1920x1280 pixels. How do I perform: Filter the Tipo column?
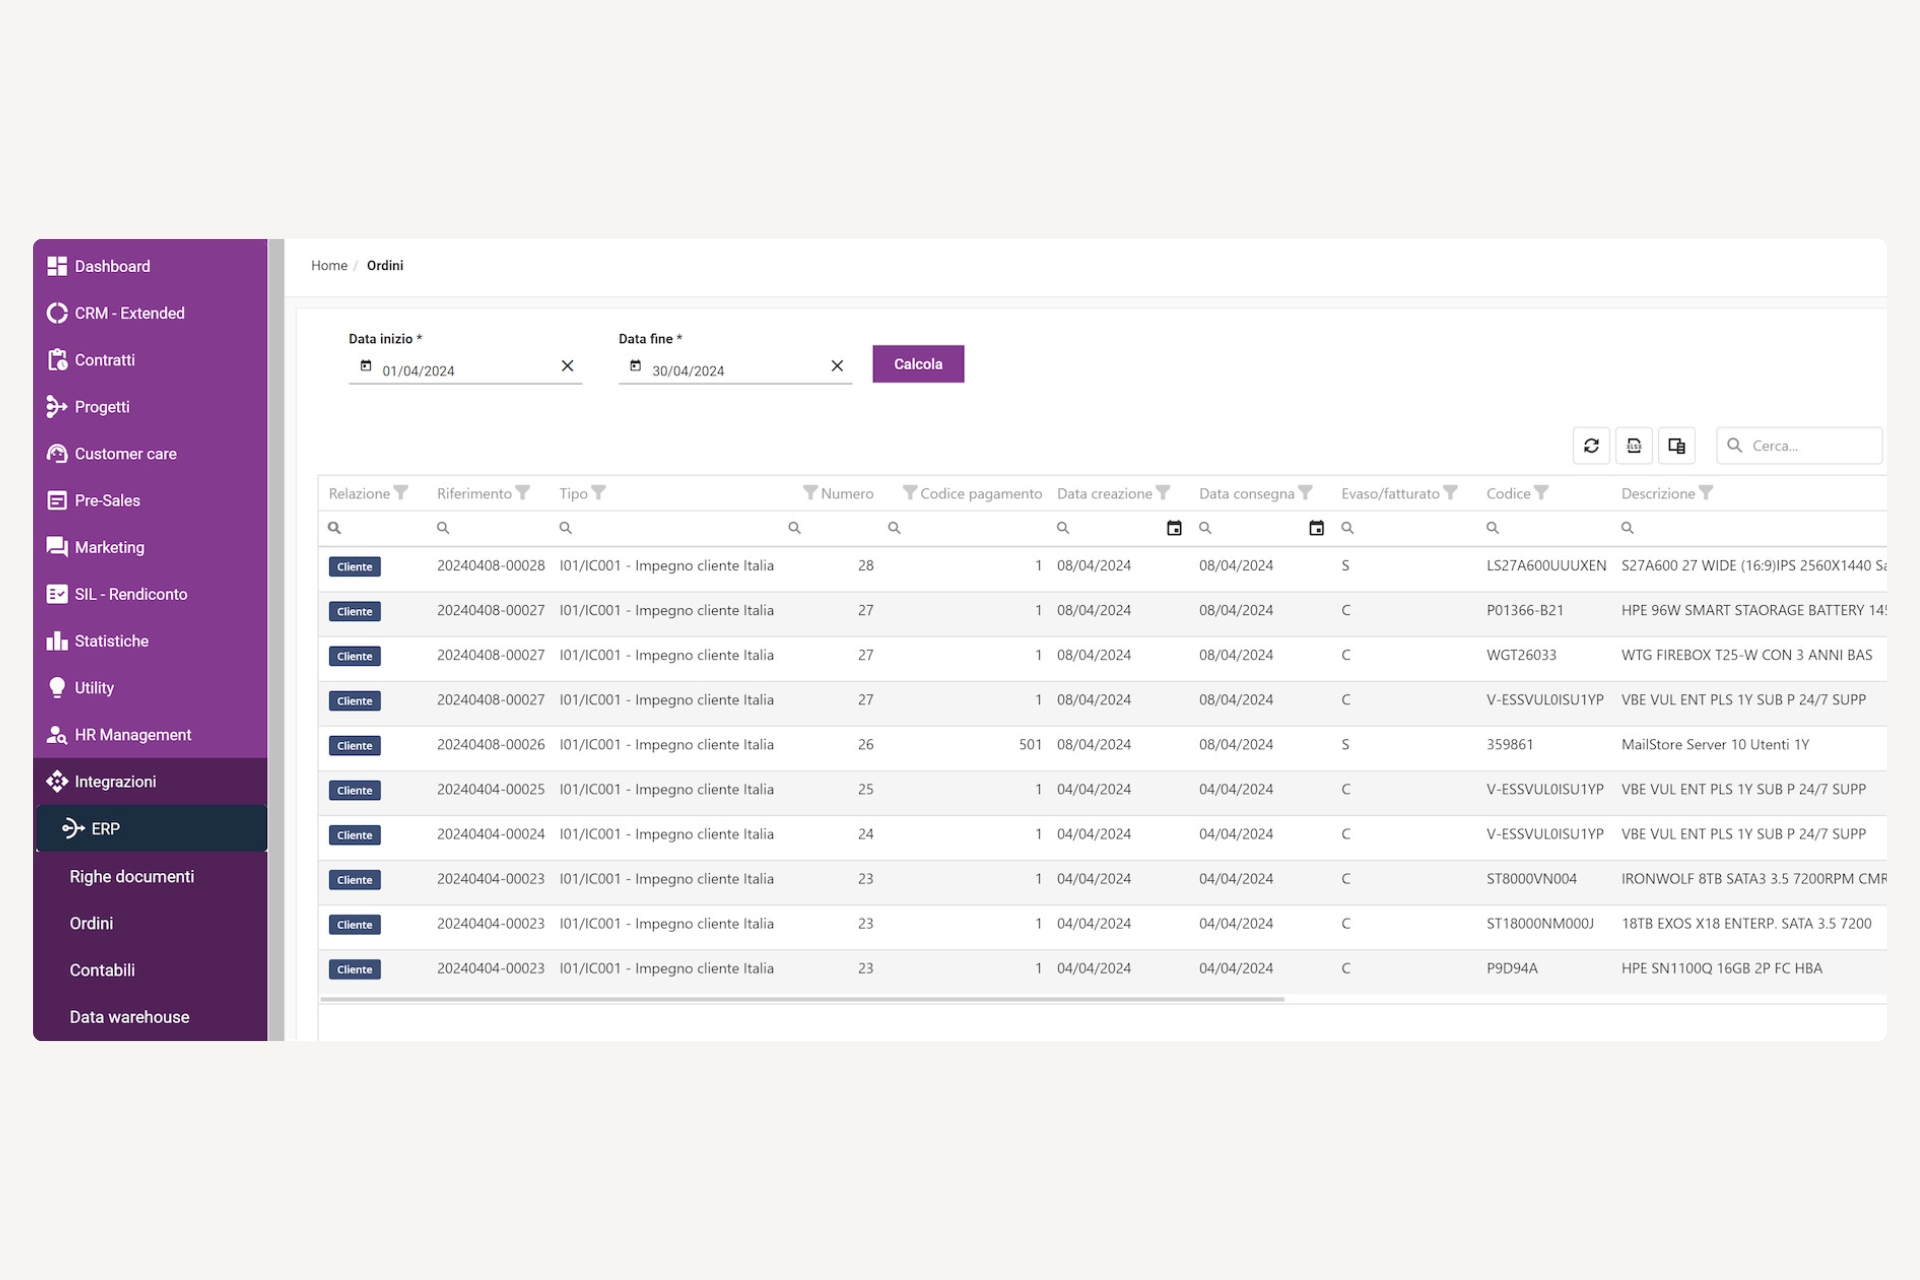(x=598, y=493)
